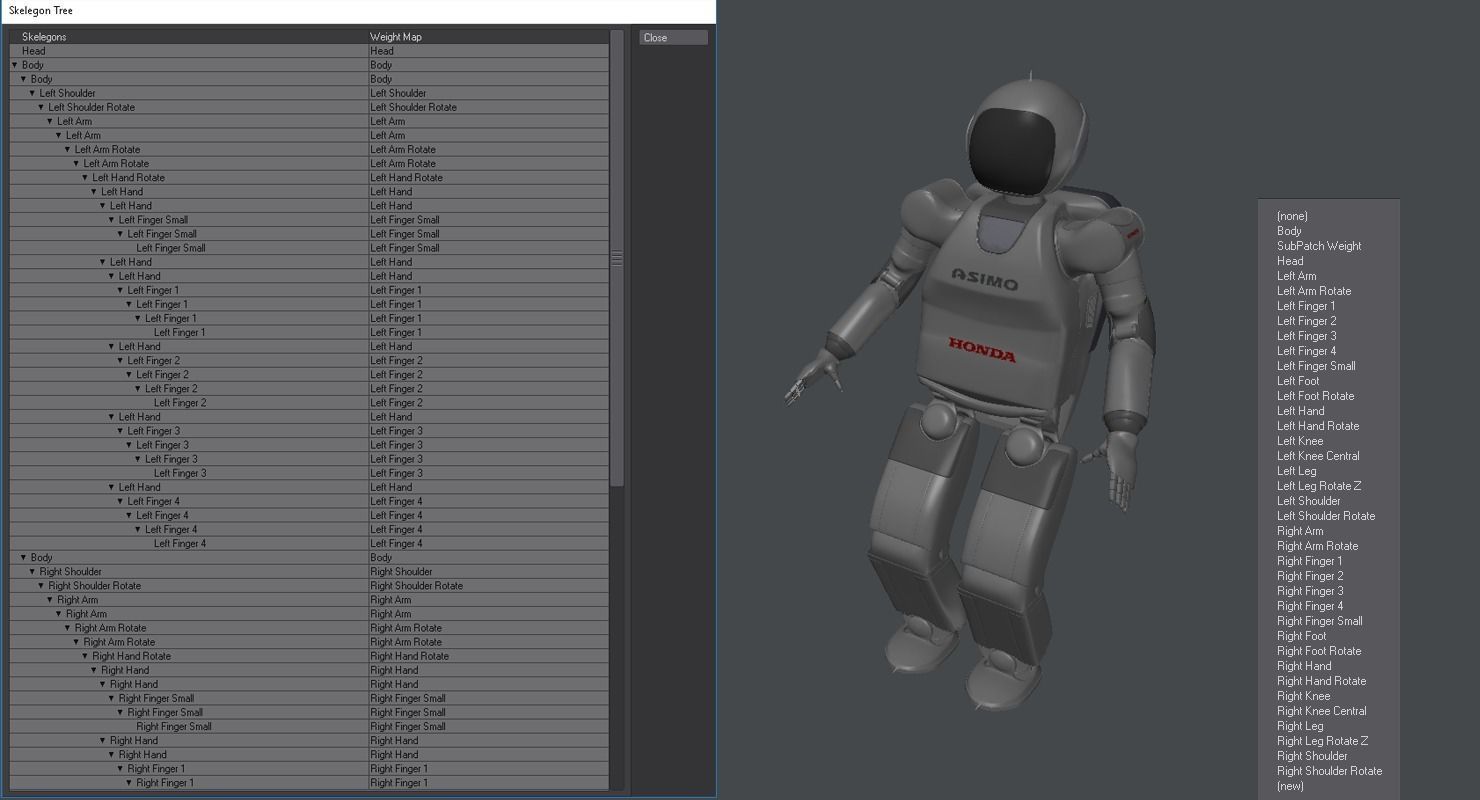Screen dimensions: 1480x800
Task: Select the Right Hand Rotate weight map cell
Action: pyautogui.click(x=488, y=656)
